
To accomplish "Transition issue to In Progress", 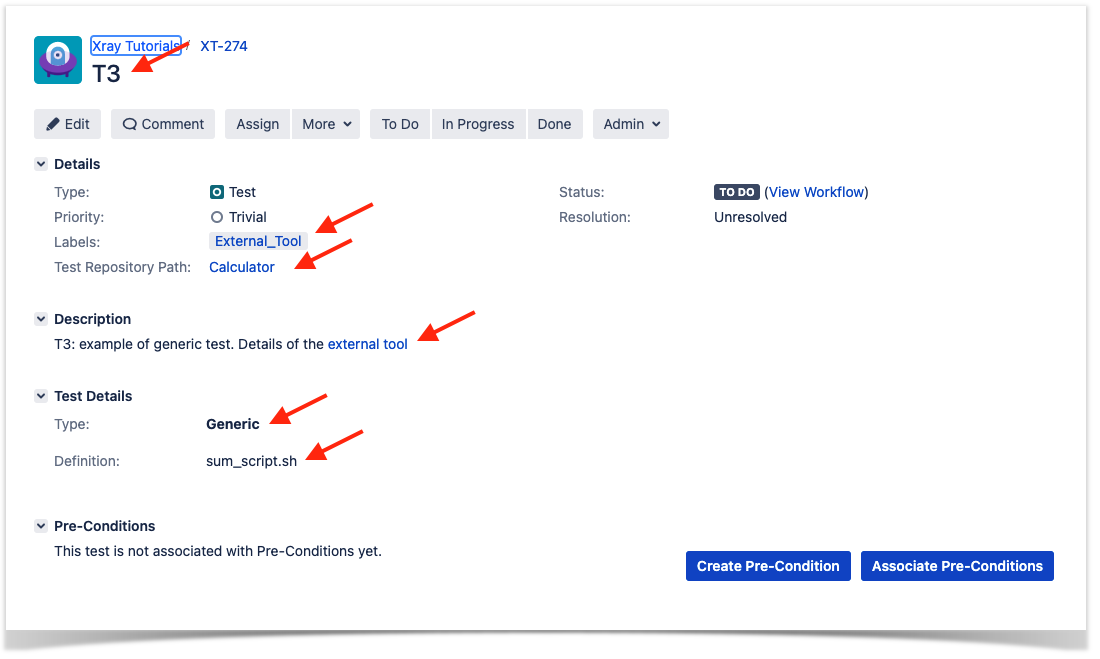I will coord(478,124).
